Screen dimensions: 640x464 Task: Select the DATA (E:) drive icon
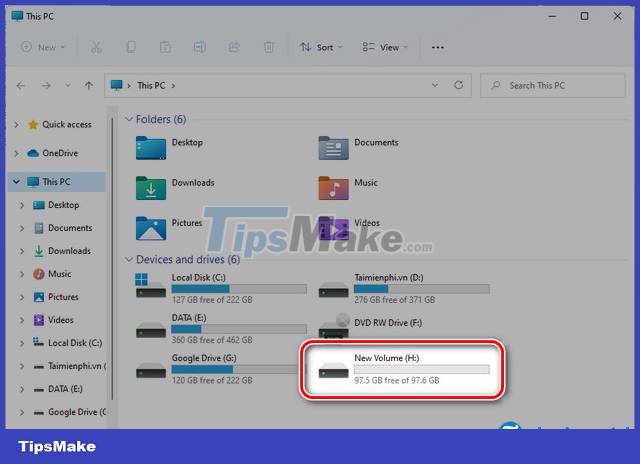pyautogui.click(x=151, y=330)
